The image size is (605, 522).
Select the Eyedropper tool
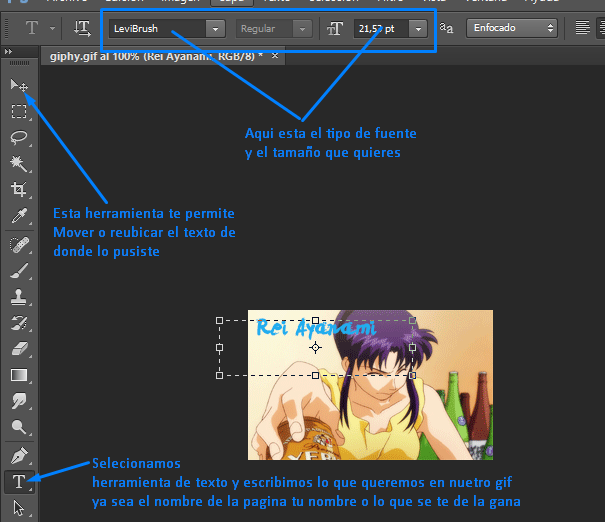click(19, 216)
